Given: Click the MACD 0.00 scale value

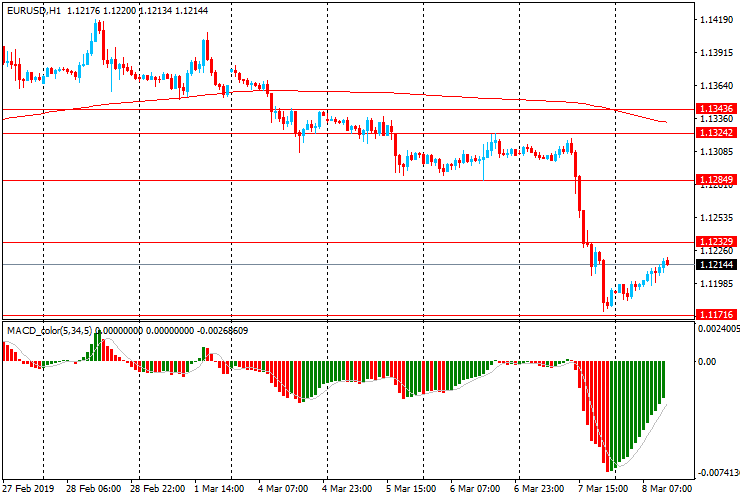Looking at the screenshot, I should pyautogui.click(x=707, y=362).
